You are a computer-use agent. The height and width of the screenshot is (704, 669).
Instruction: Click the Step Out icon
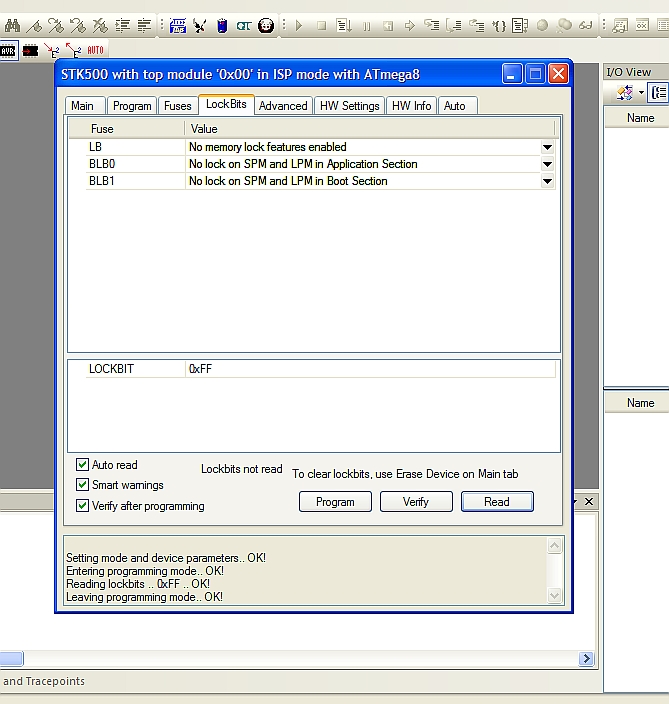click(x=476, y=26)
